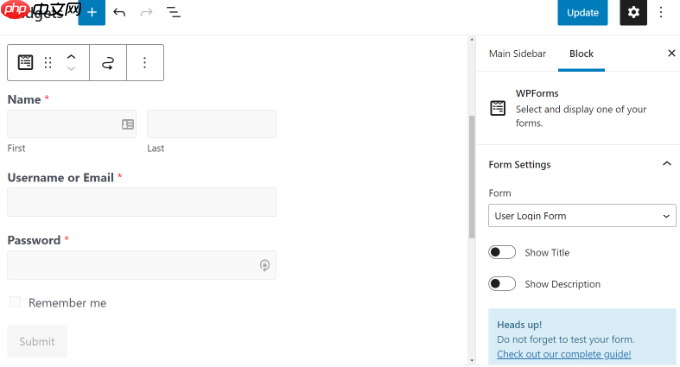Image resolution: width=680 pixels, height=367 pixels.
Task: Toggle the Show Title switch
Action: [x=502, y=252]
